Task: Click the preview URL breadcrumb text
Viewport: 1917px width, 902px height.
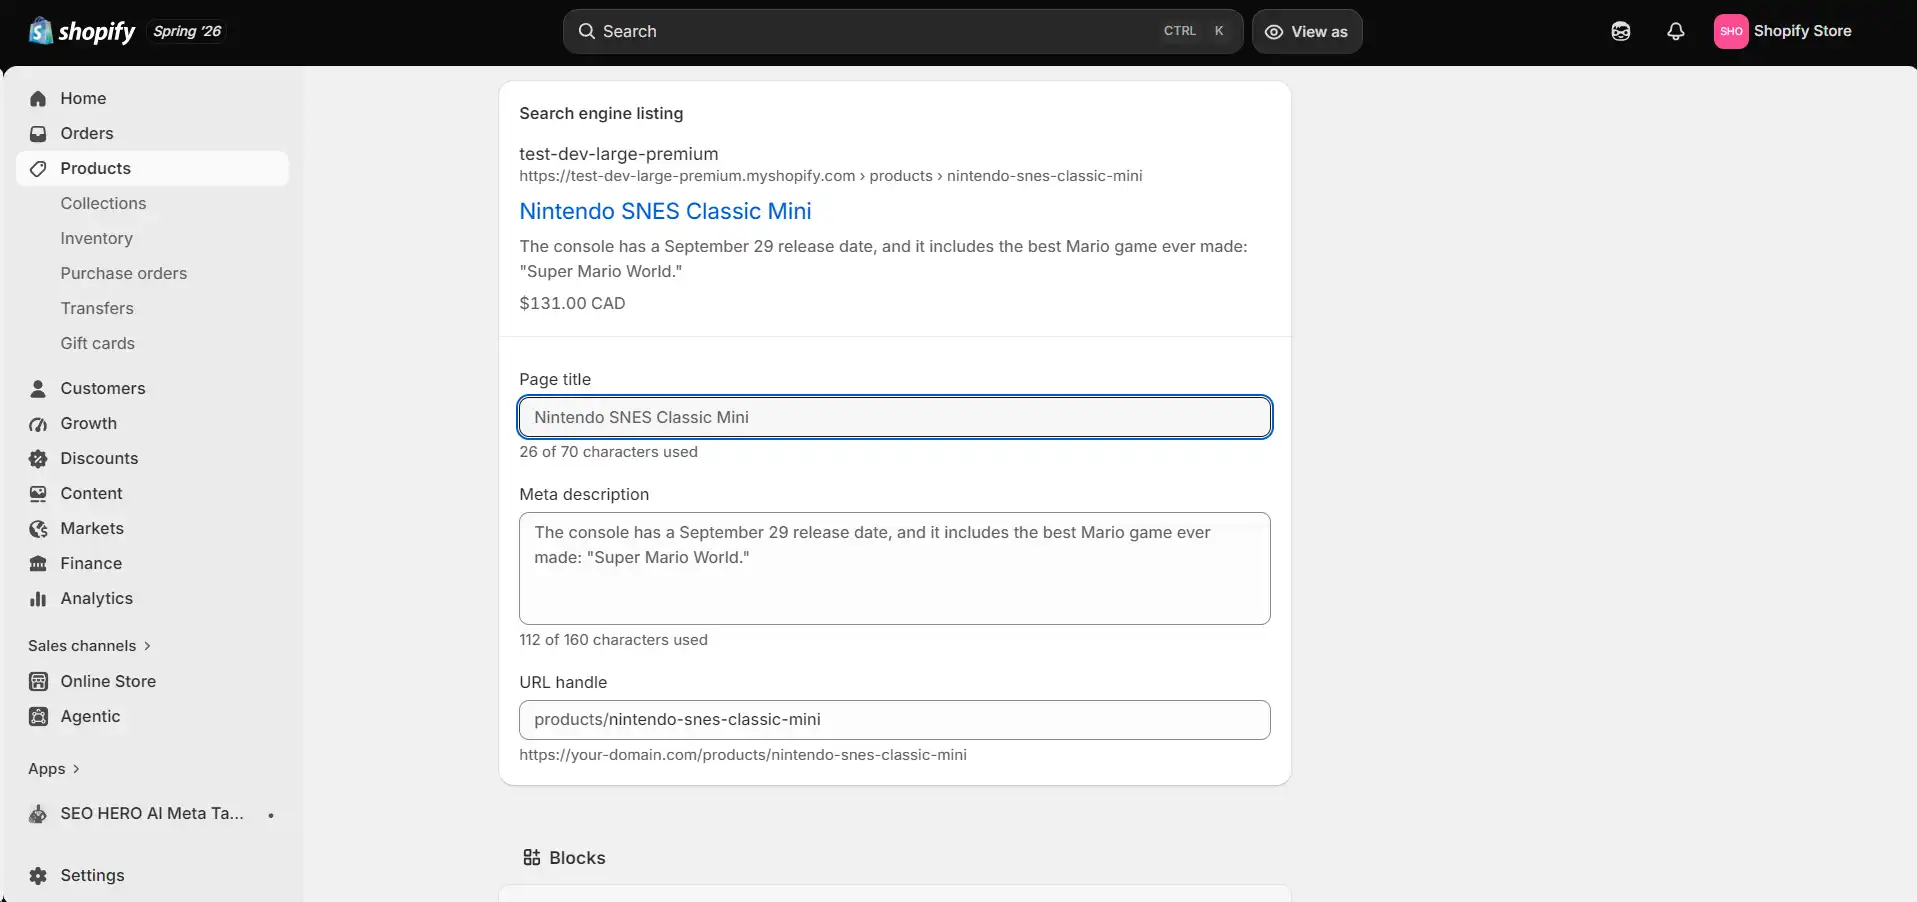Action: point(830,176)
